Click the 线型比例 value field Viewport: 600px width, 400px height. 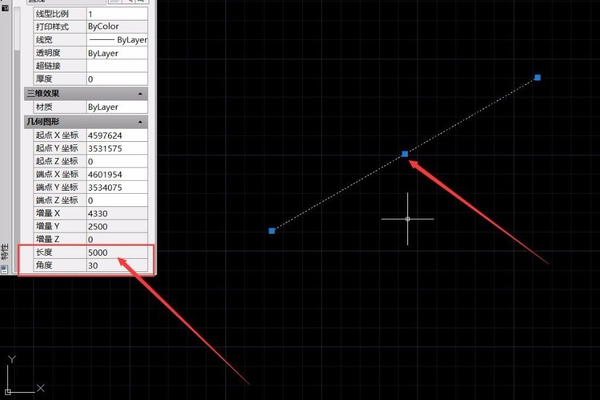tap(118, 14)
